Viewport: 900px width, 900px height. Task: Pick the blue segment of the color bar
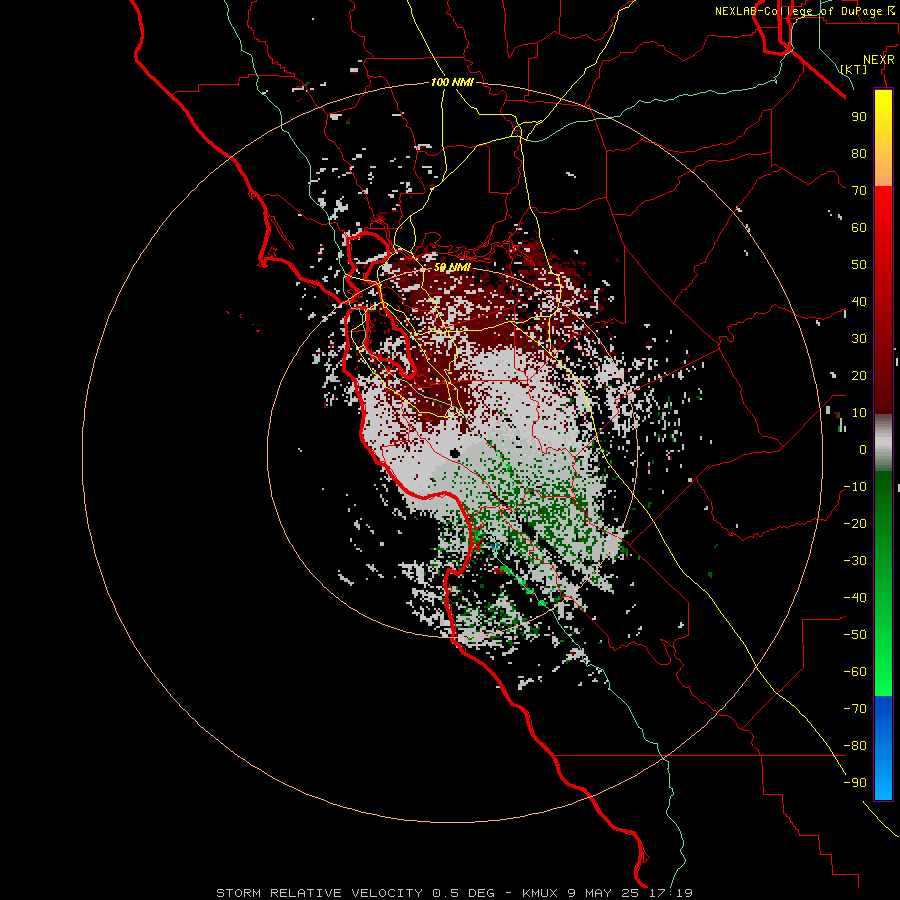click(x=883, y=747)
